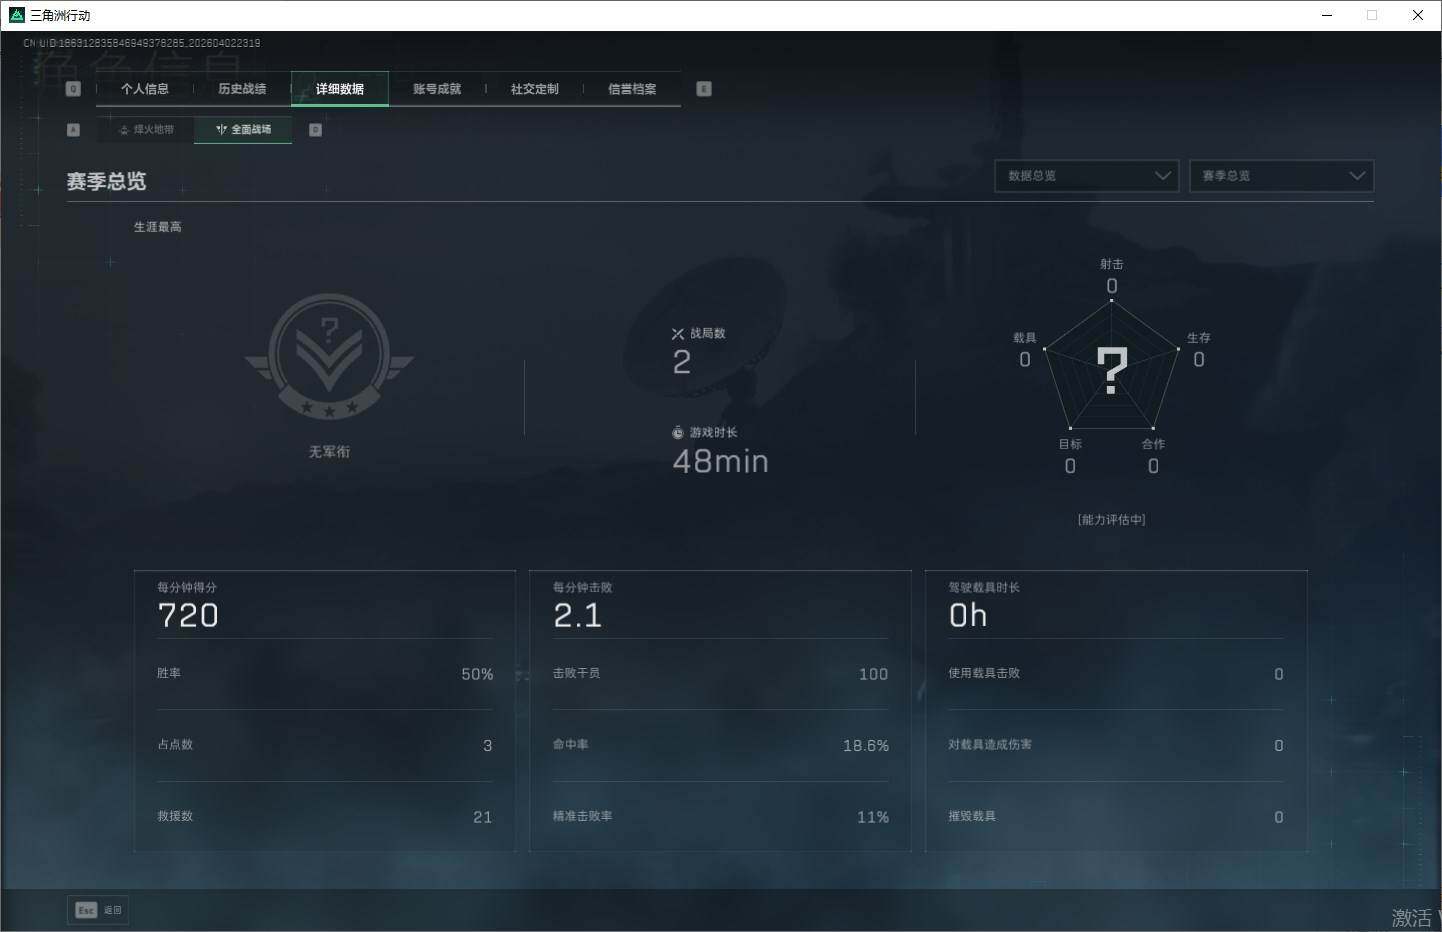Click the 胜率 50% row
The height and width of the screenshot is (932, 1442).
click(325, 674)
